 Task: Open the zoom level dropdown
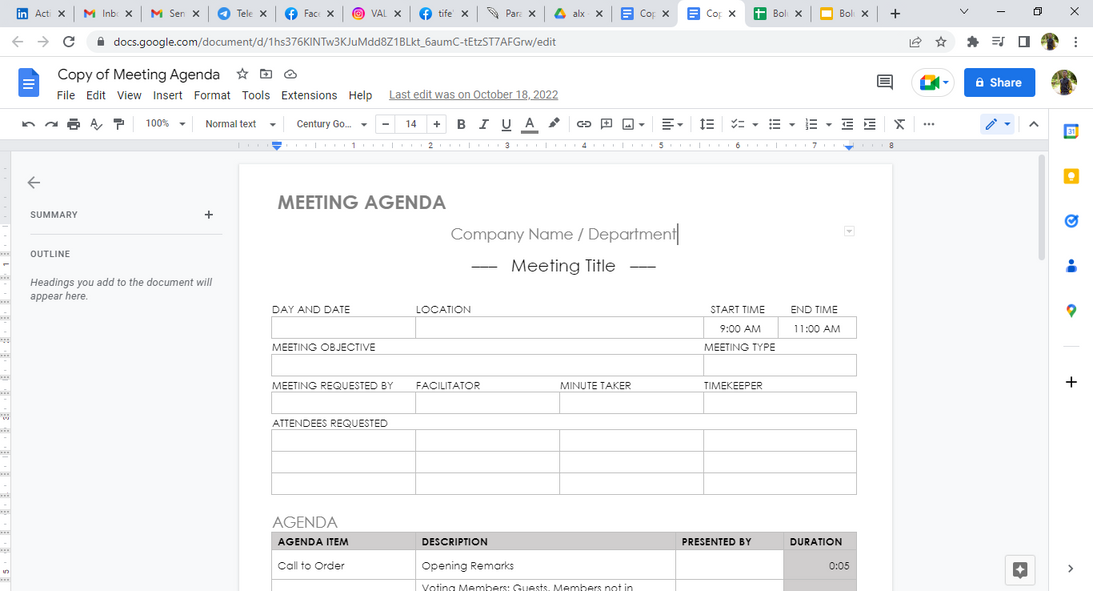click(x=165, y=124)
